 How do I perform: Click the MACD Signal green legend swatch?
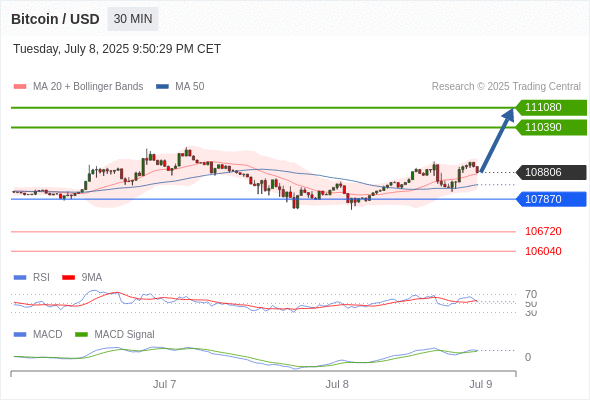81,335
